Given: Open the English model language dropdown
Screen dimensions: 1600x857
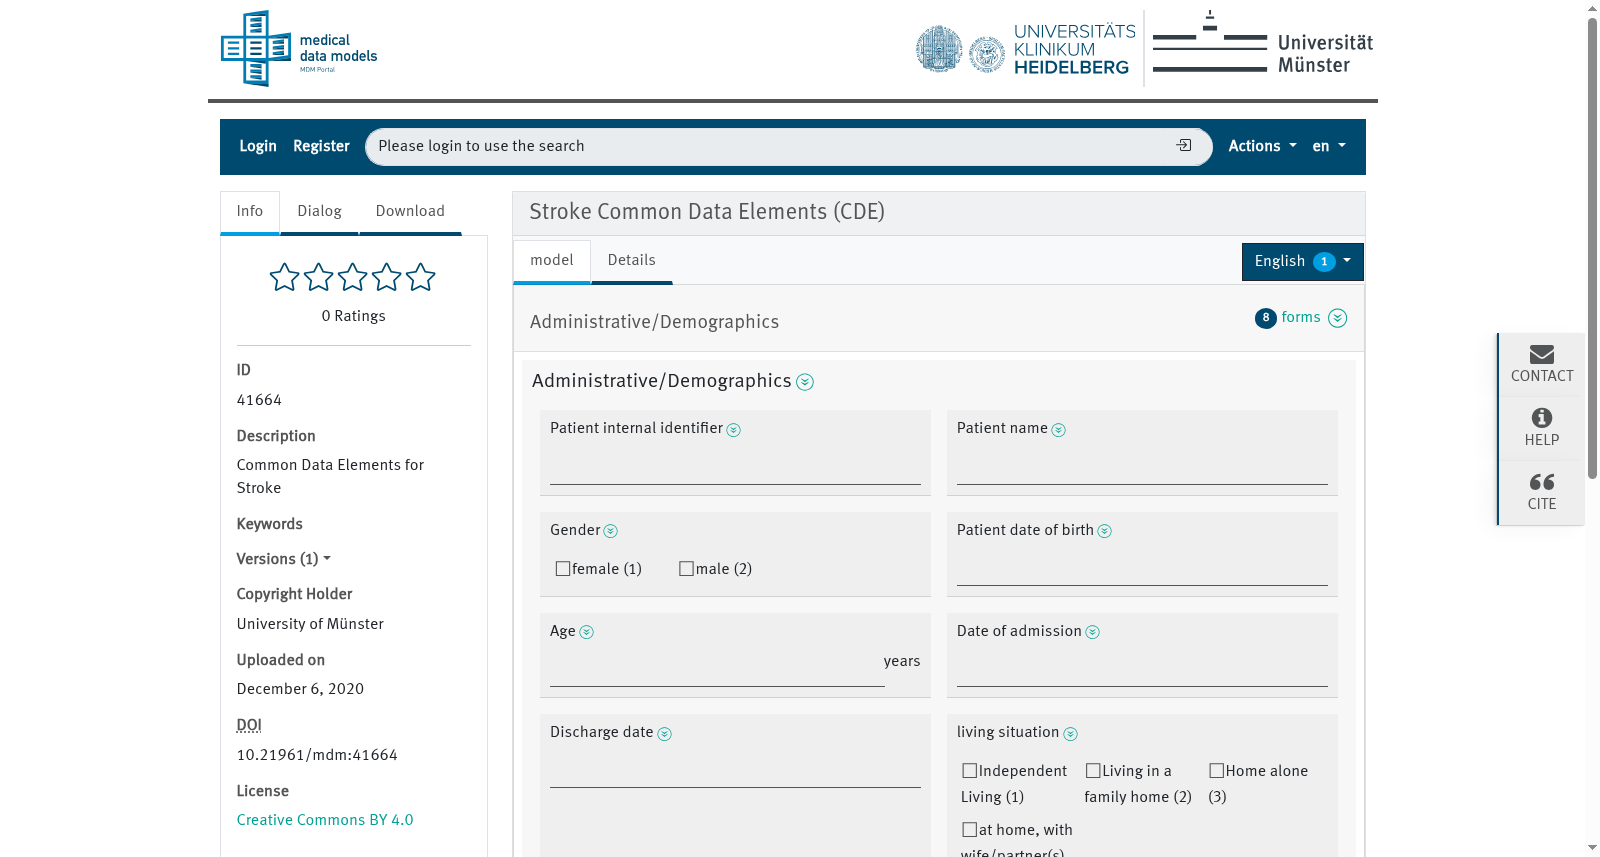Looking at the screenshot, I should [1303, 262].
